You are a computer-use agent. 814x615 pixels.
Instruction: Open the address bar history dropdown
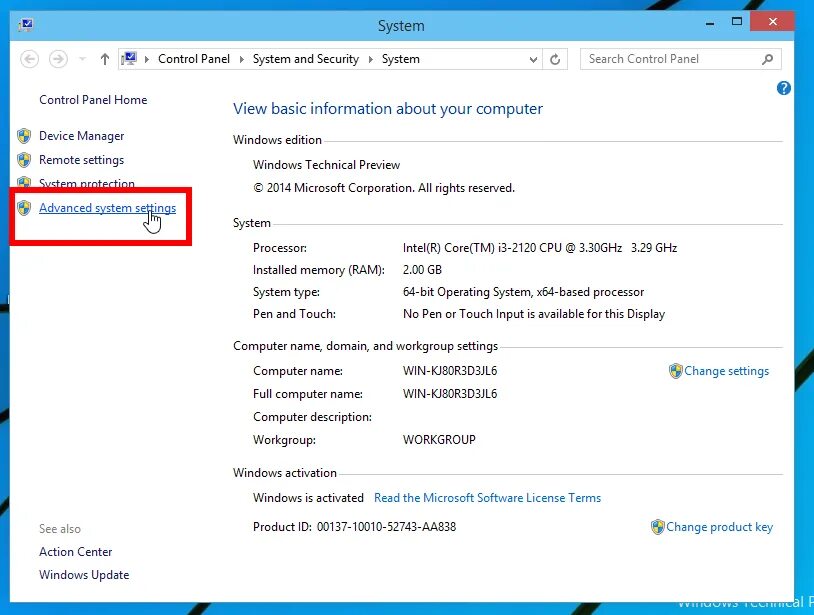pyautogui.click(x=533, y=60)
